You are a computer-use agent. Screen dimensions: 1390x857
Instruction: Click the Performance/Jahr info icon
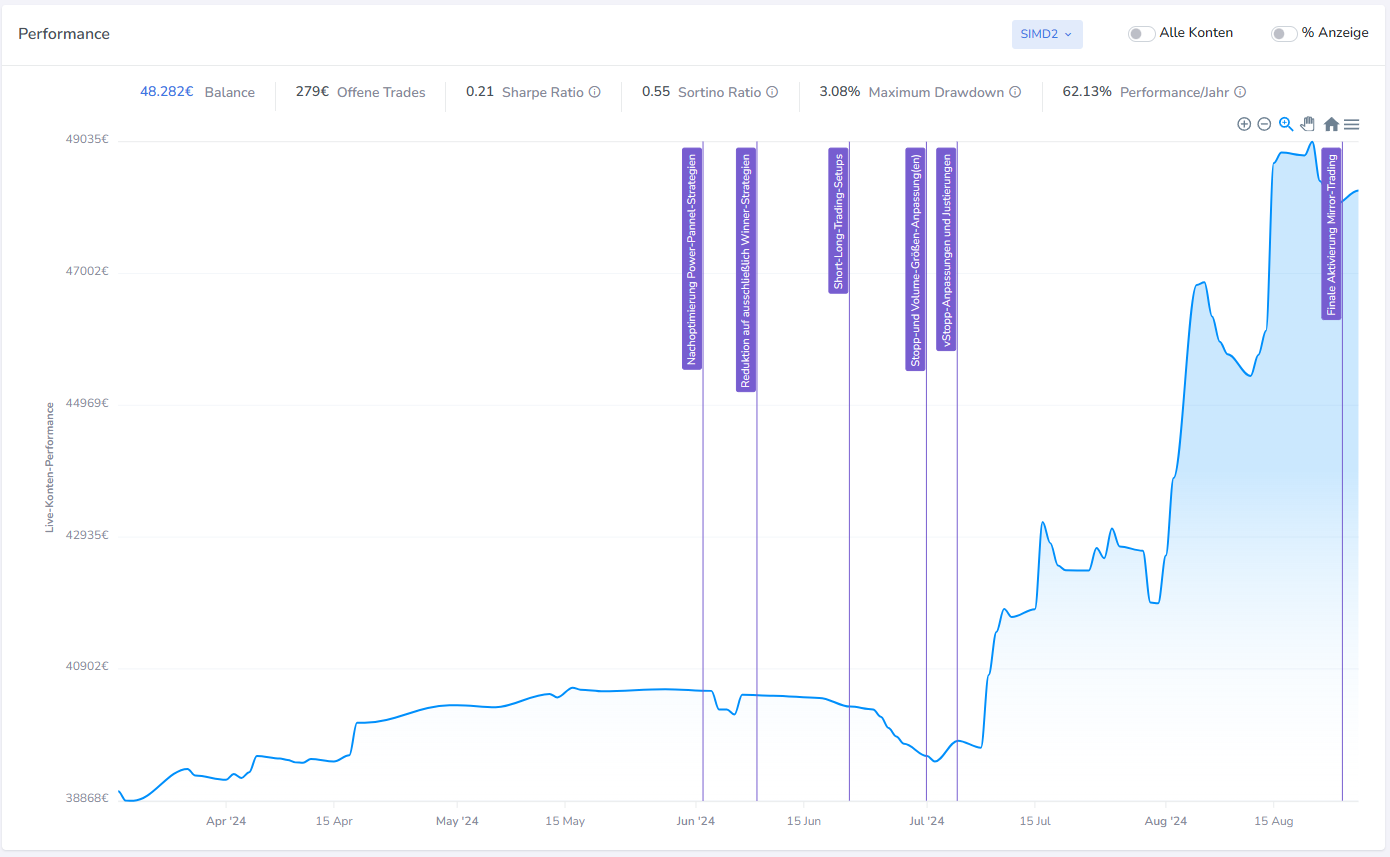1240,92
